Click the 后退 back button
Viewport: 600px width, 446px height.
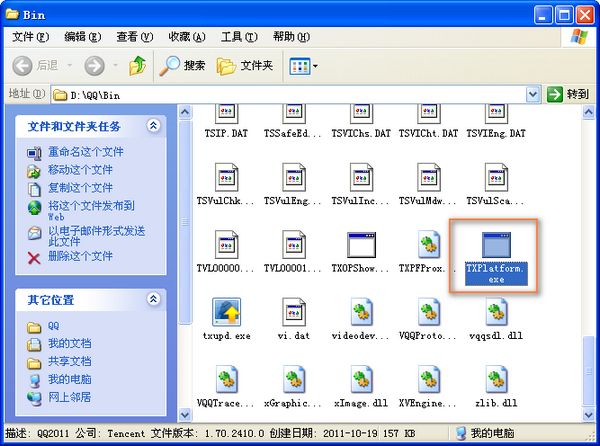click(36, 65)
